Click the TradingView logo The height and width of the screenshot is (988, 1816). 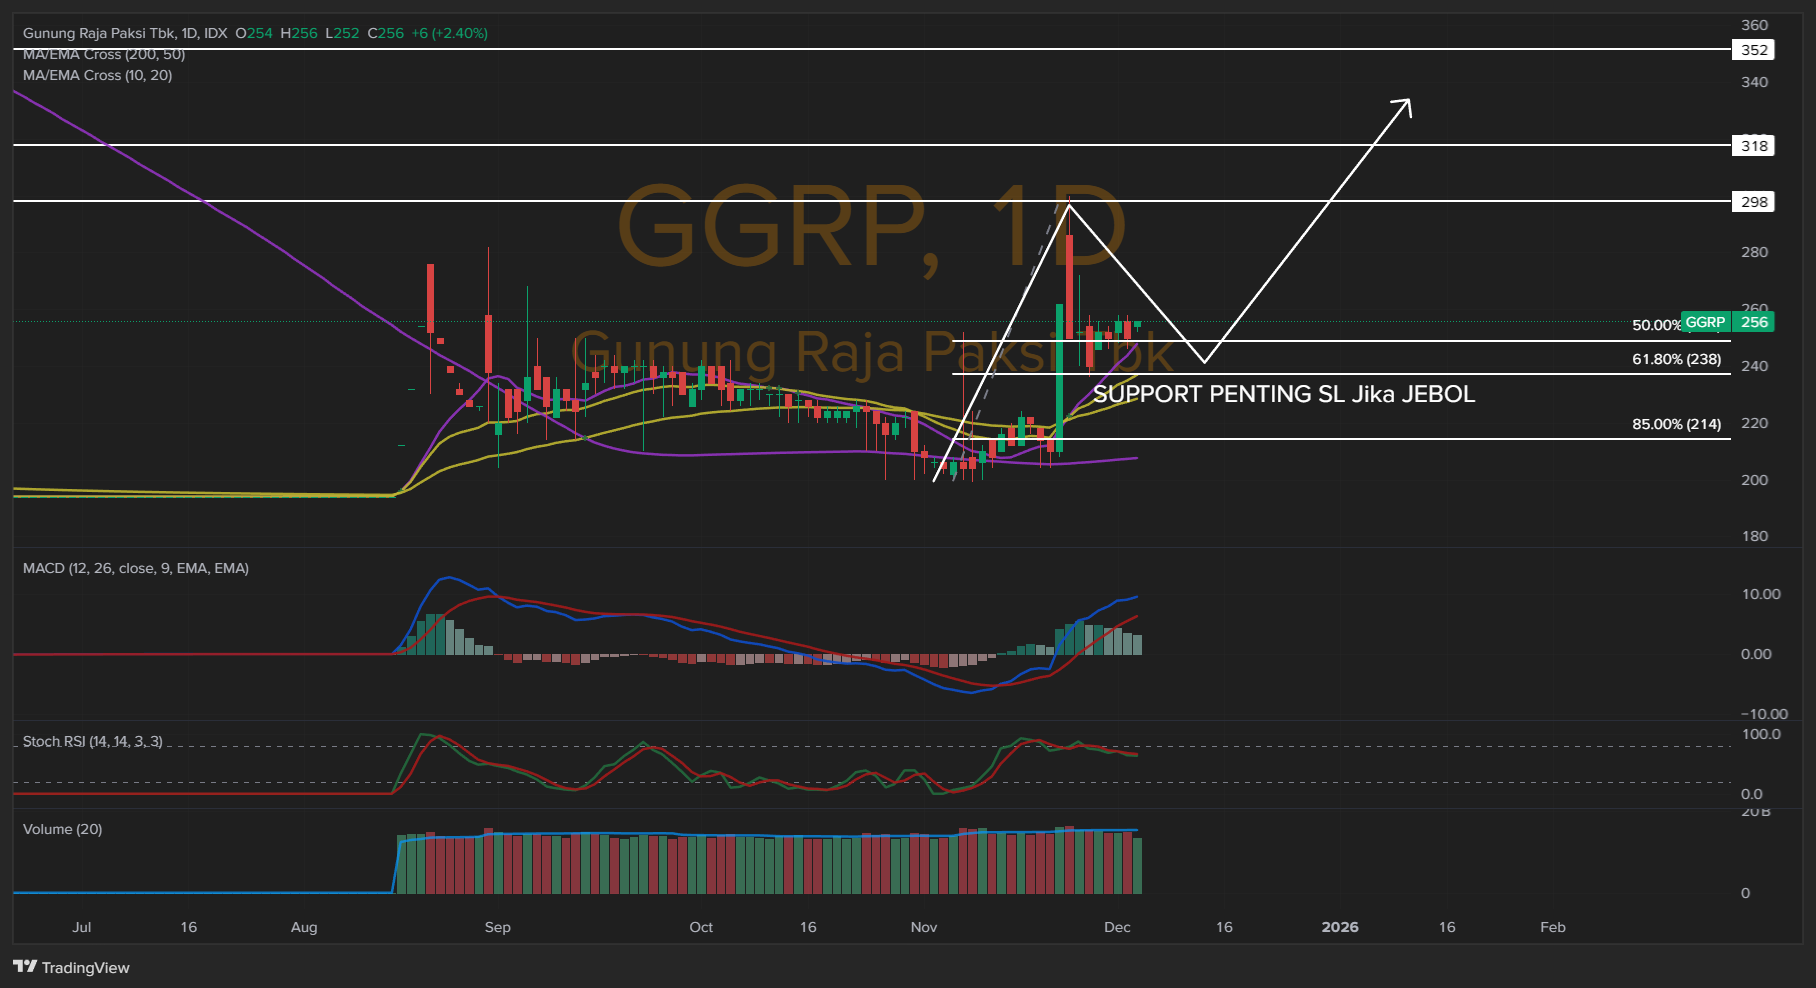click(71, 967)
